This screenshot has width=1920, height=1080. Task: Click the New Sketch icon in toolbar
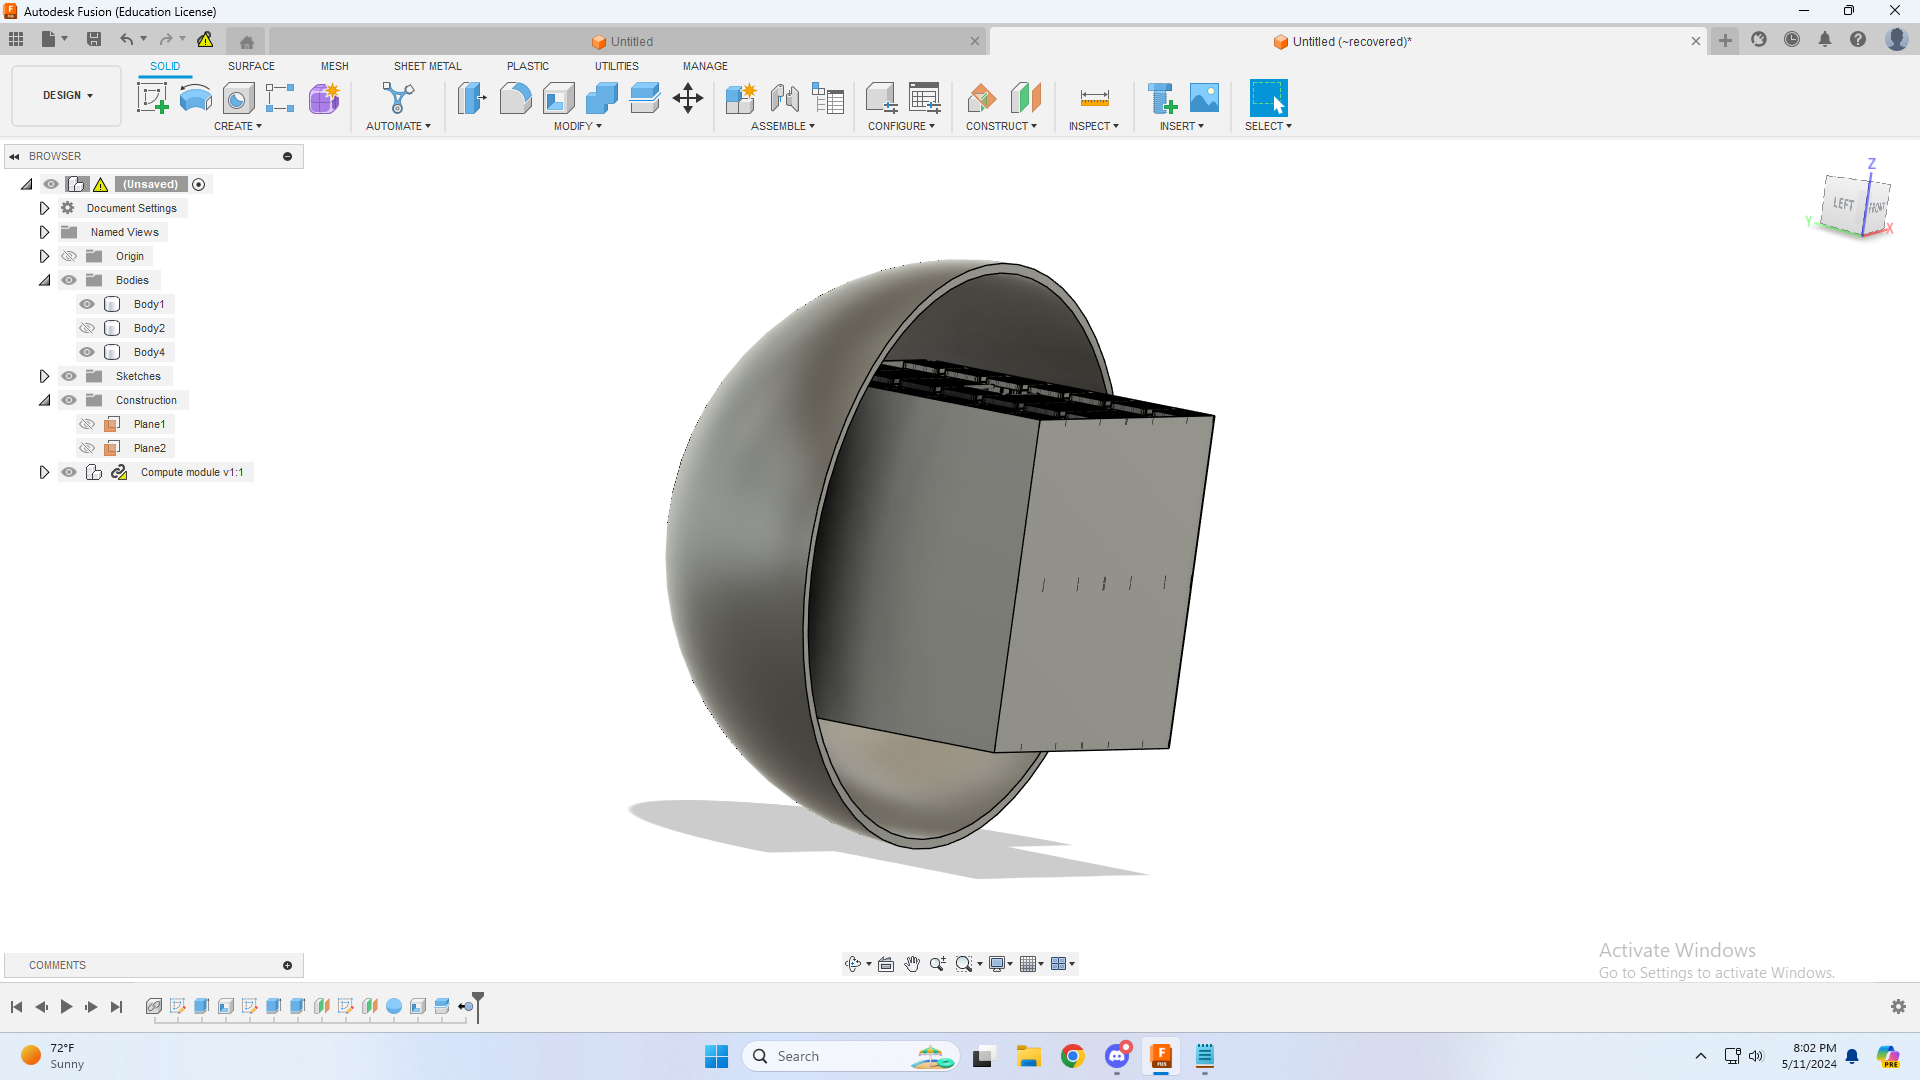click(154, 99)
